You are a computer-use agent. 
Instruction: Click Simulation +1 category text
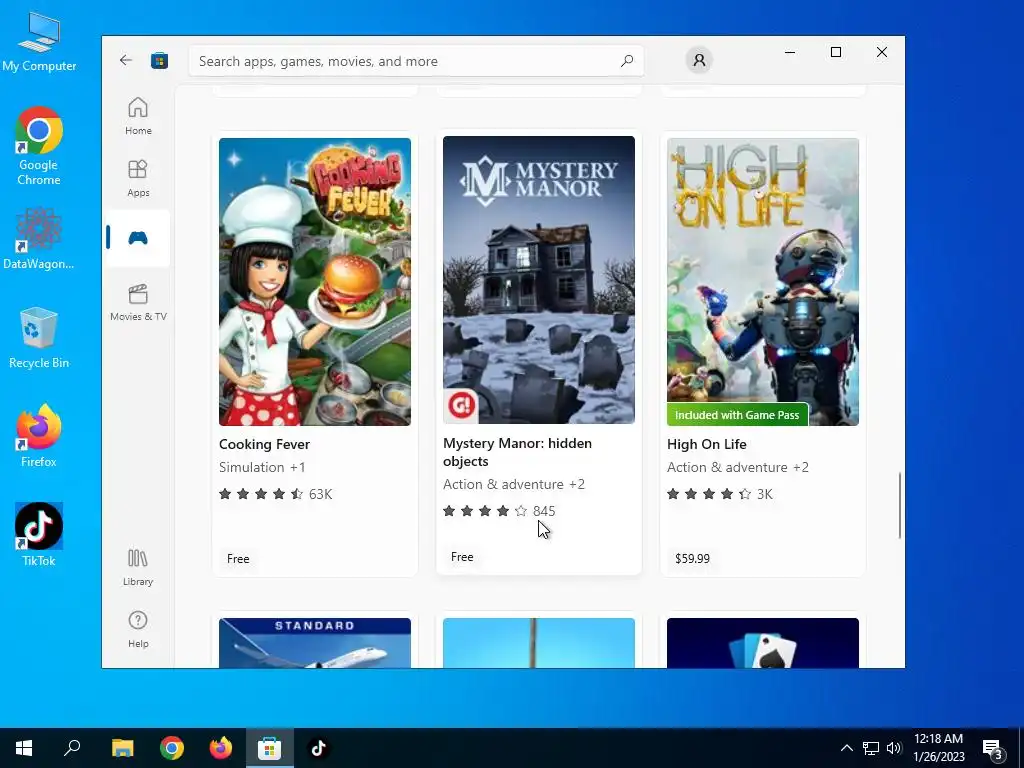point(262,467)
